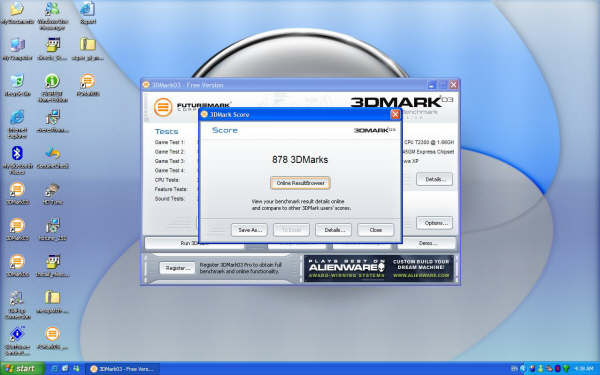Open score Details in the 3DMark Score dialog
600x375 pixels.
click(x=333, y=230)
